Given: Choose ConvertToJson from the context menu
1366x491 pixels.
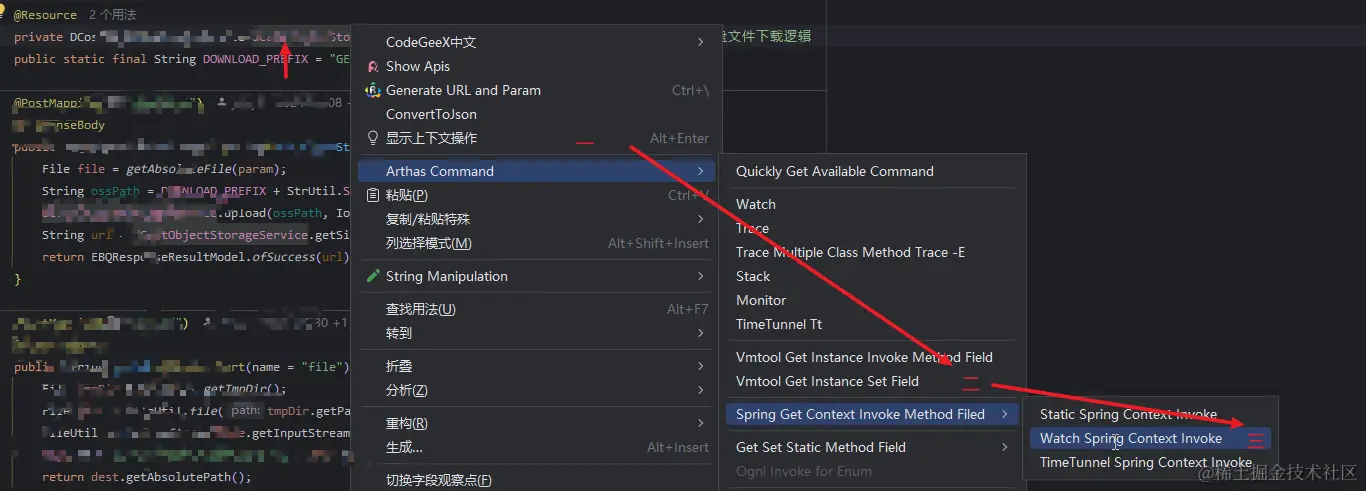Looking at the screenshot, I should click(x=431, y=114).
